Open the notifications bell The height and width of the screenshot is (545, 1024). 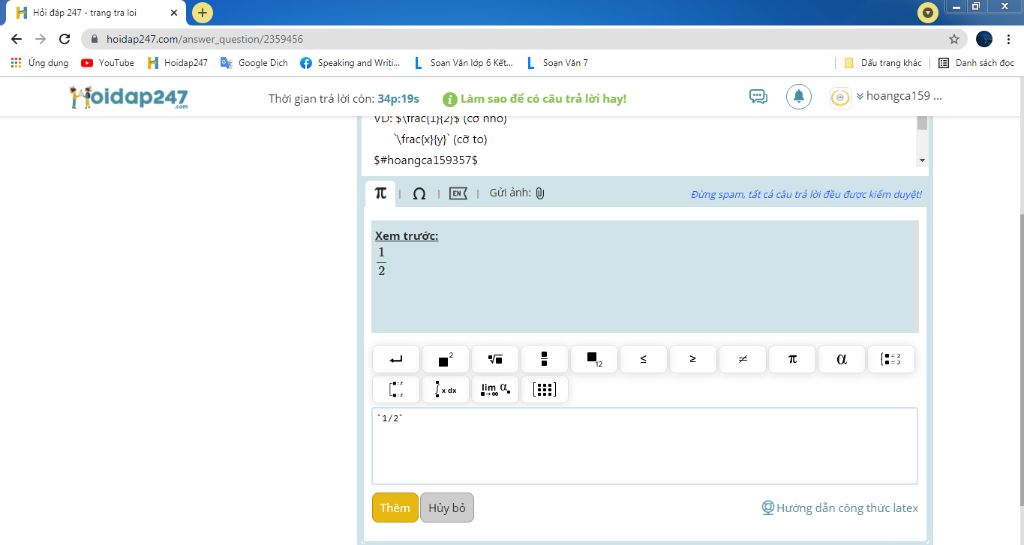(x=798, y=97)
